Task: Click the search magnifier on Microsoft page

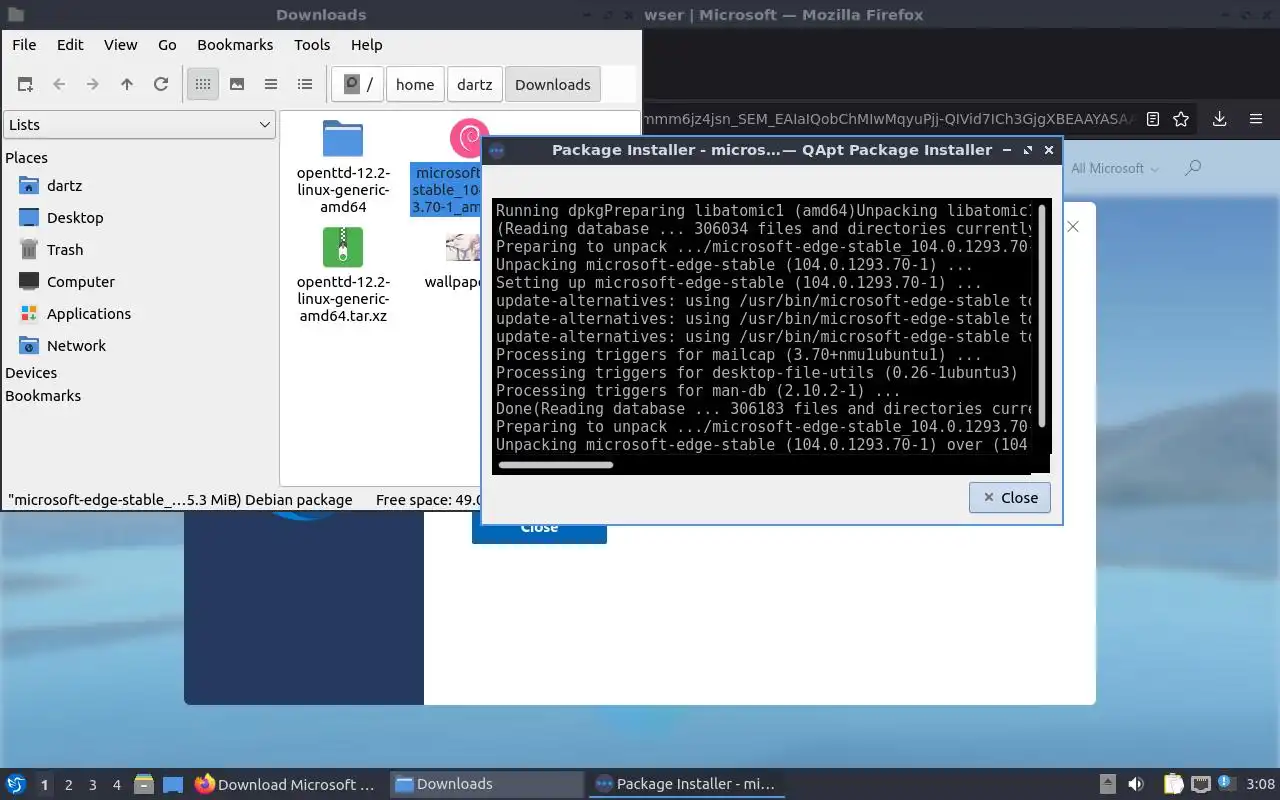Action: 1193,168
